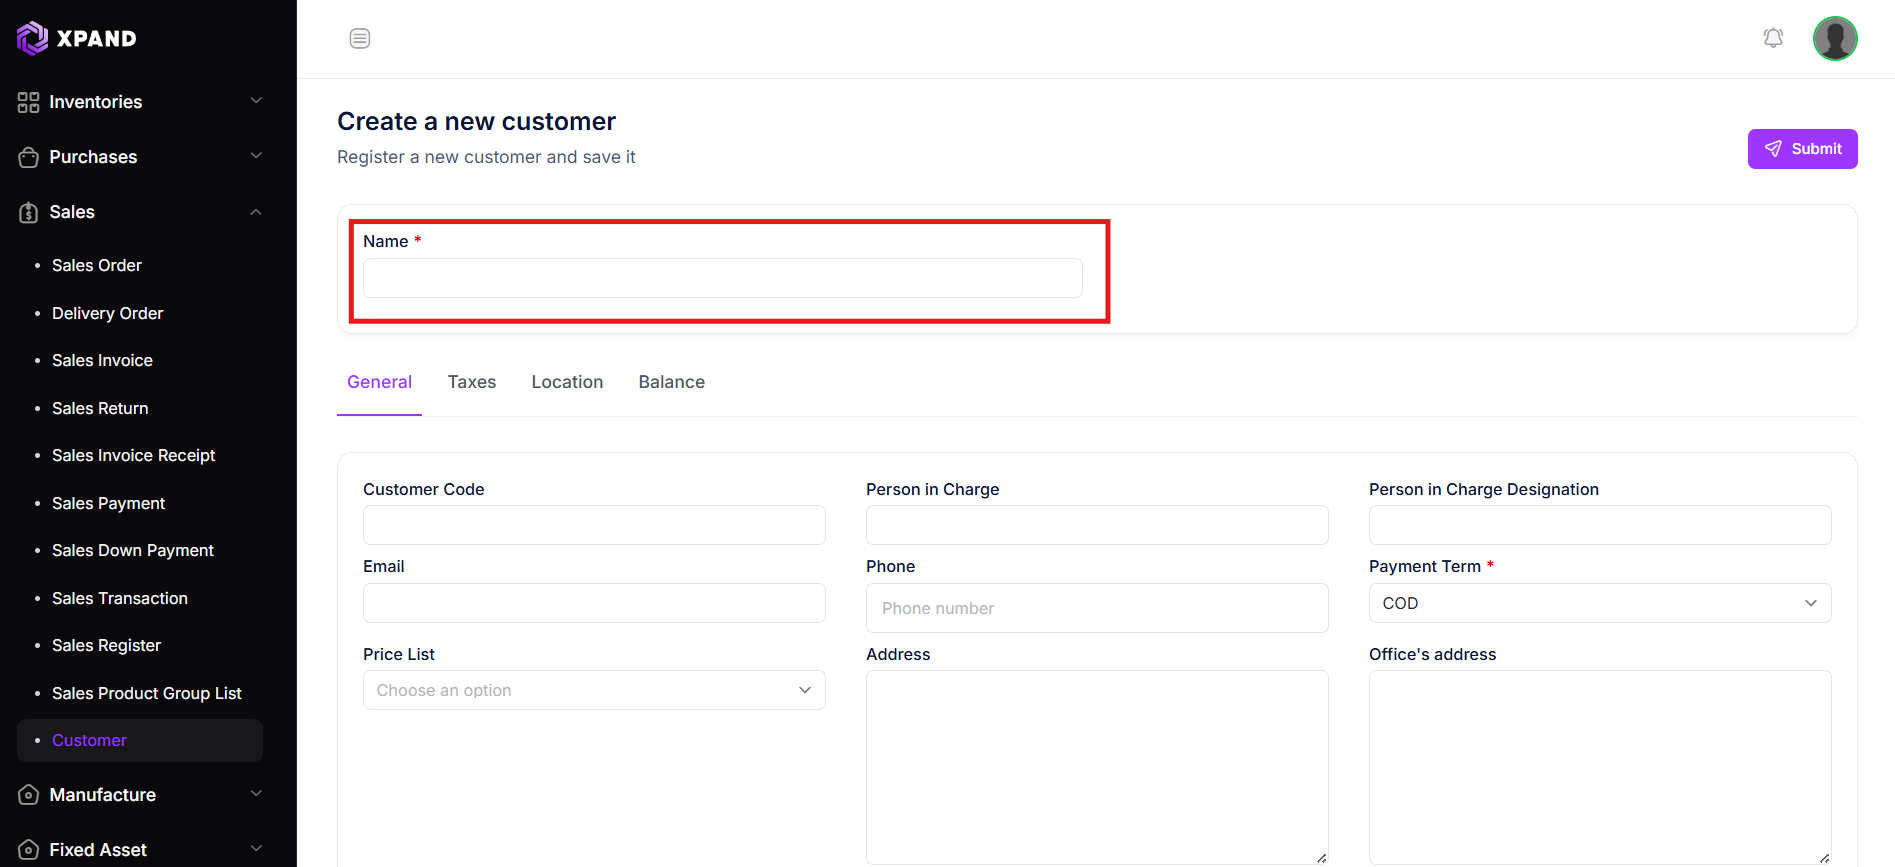Open the Price List dropdown
This screenshot has width=1895, height=867.
pos(594,690)
